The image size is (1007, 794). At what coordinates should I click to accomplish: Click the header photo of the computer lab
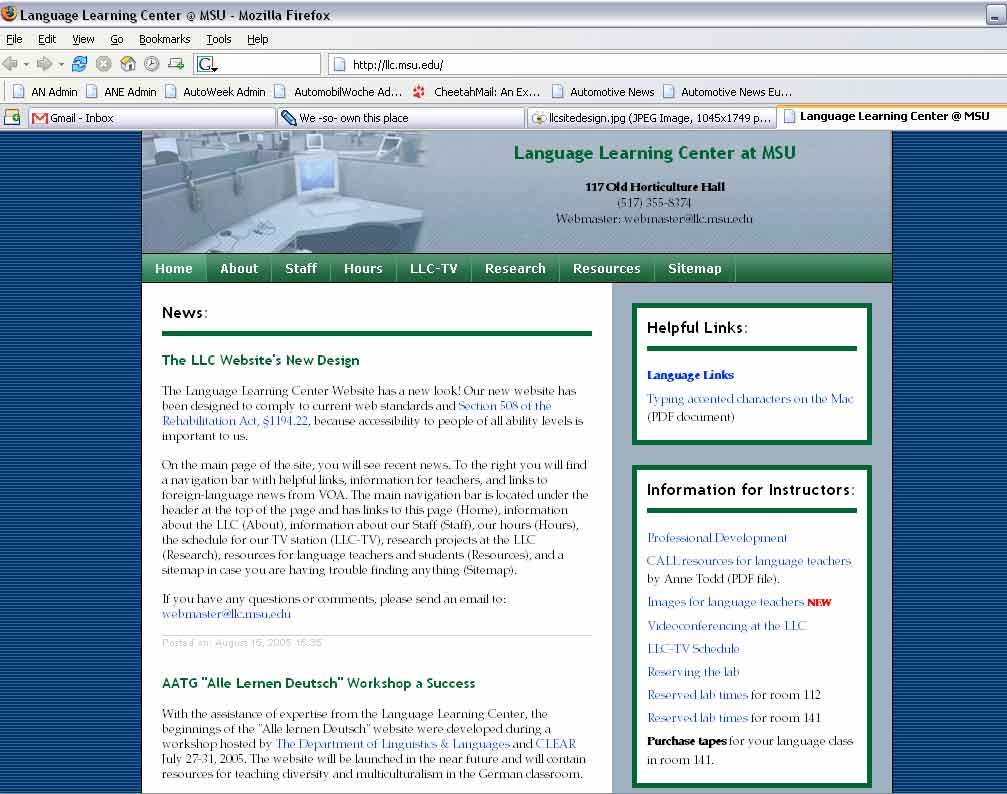tap(283, 191)
